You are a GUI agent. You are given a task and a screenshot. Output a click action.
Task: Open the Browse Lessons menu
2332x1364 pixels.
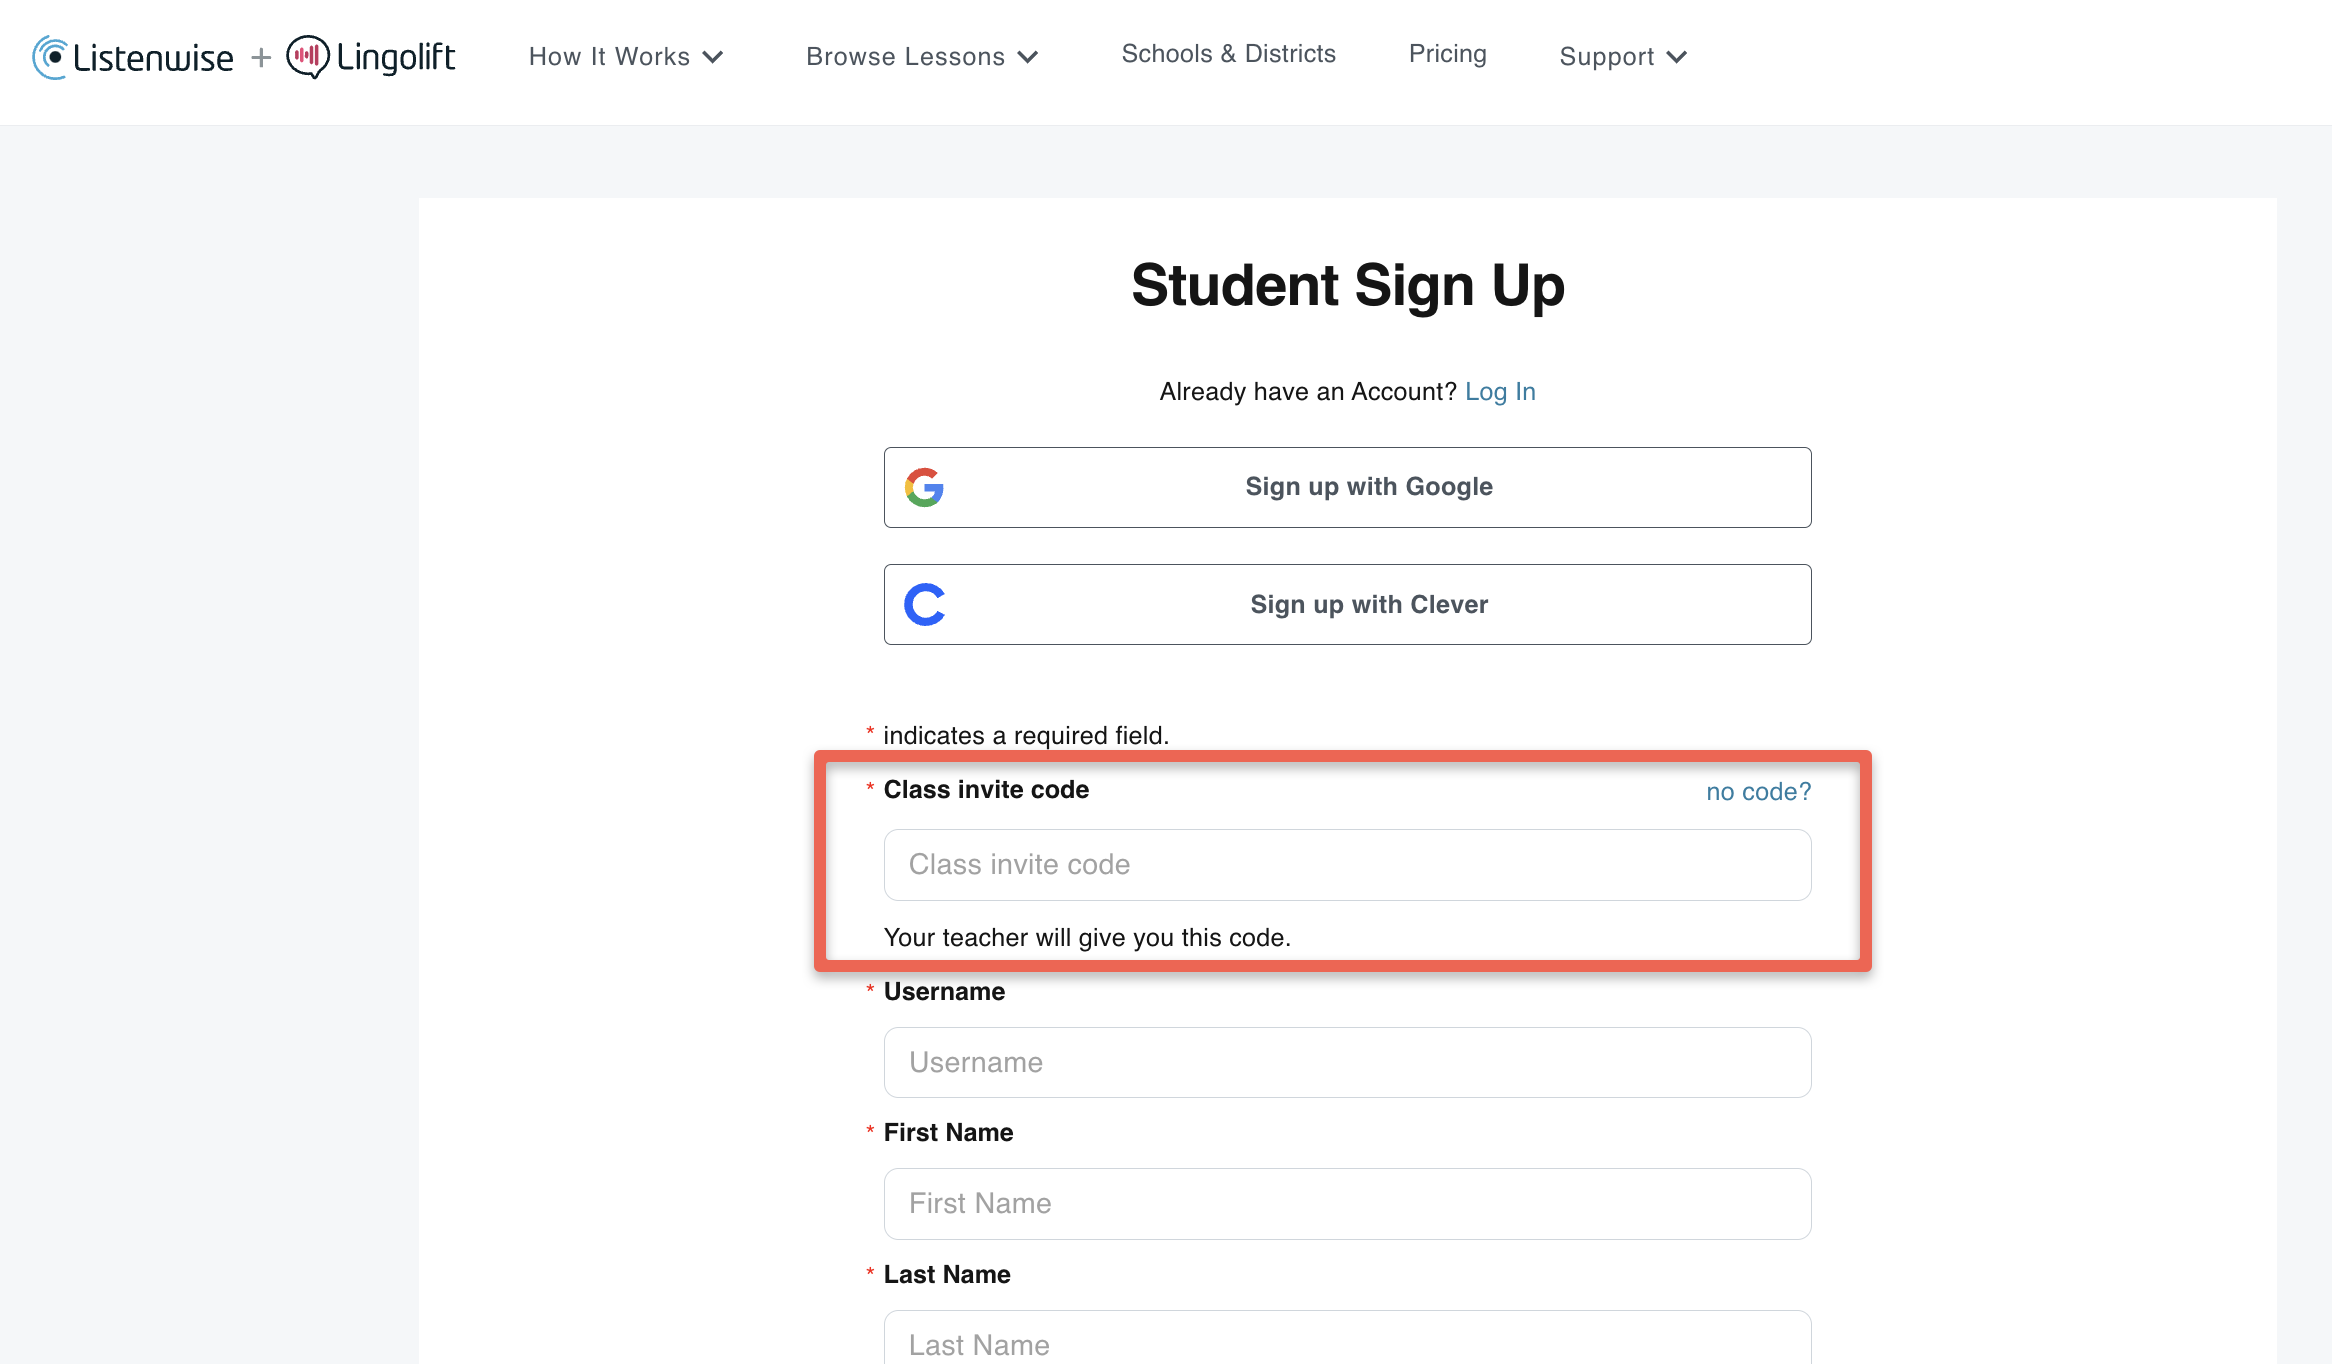[905, 57]
